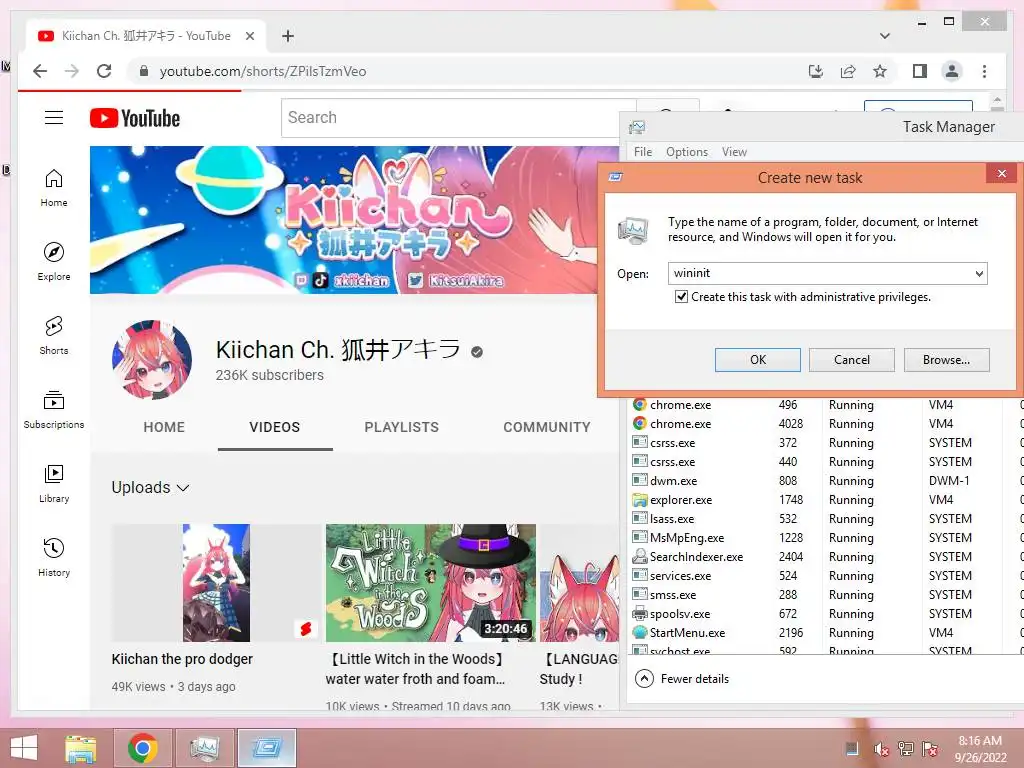
Task: Go to YouTube Home in sidebar
Action: point(54,188)
